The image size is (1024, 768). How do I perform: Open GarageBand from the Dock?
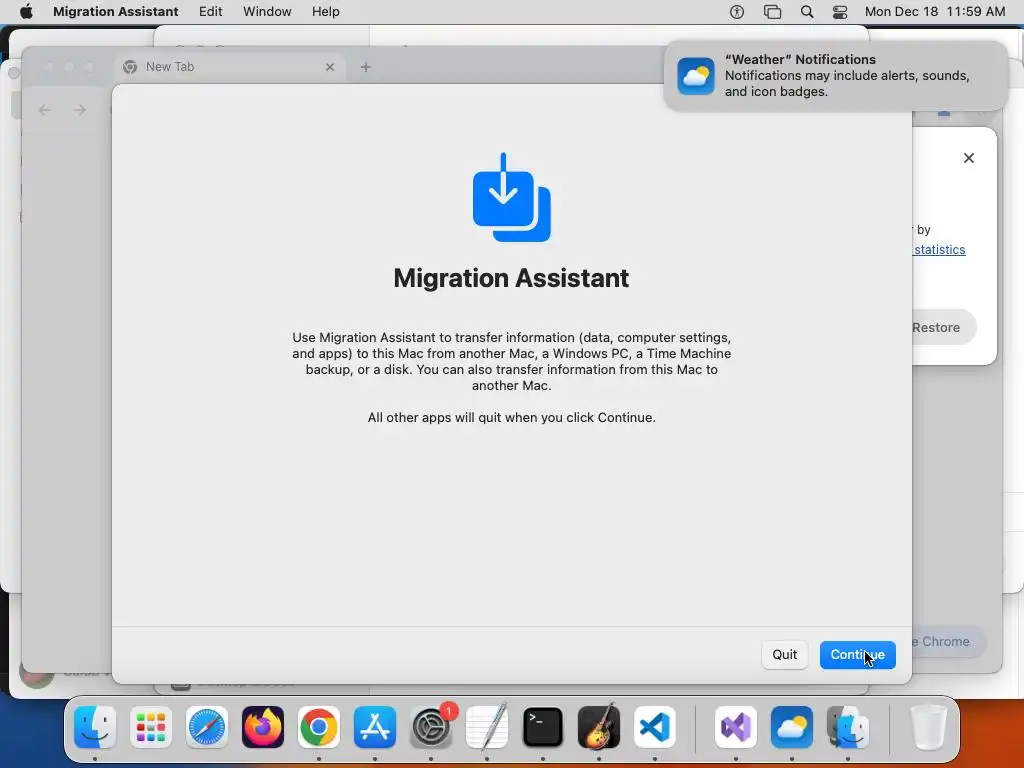pyautogui.click(x=599, y=727)
